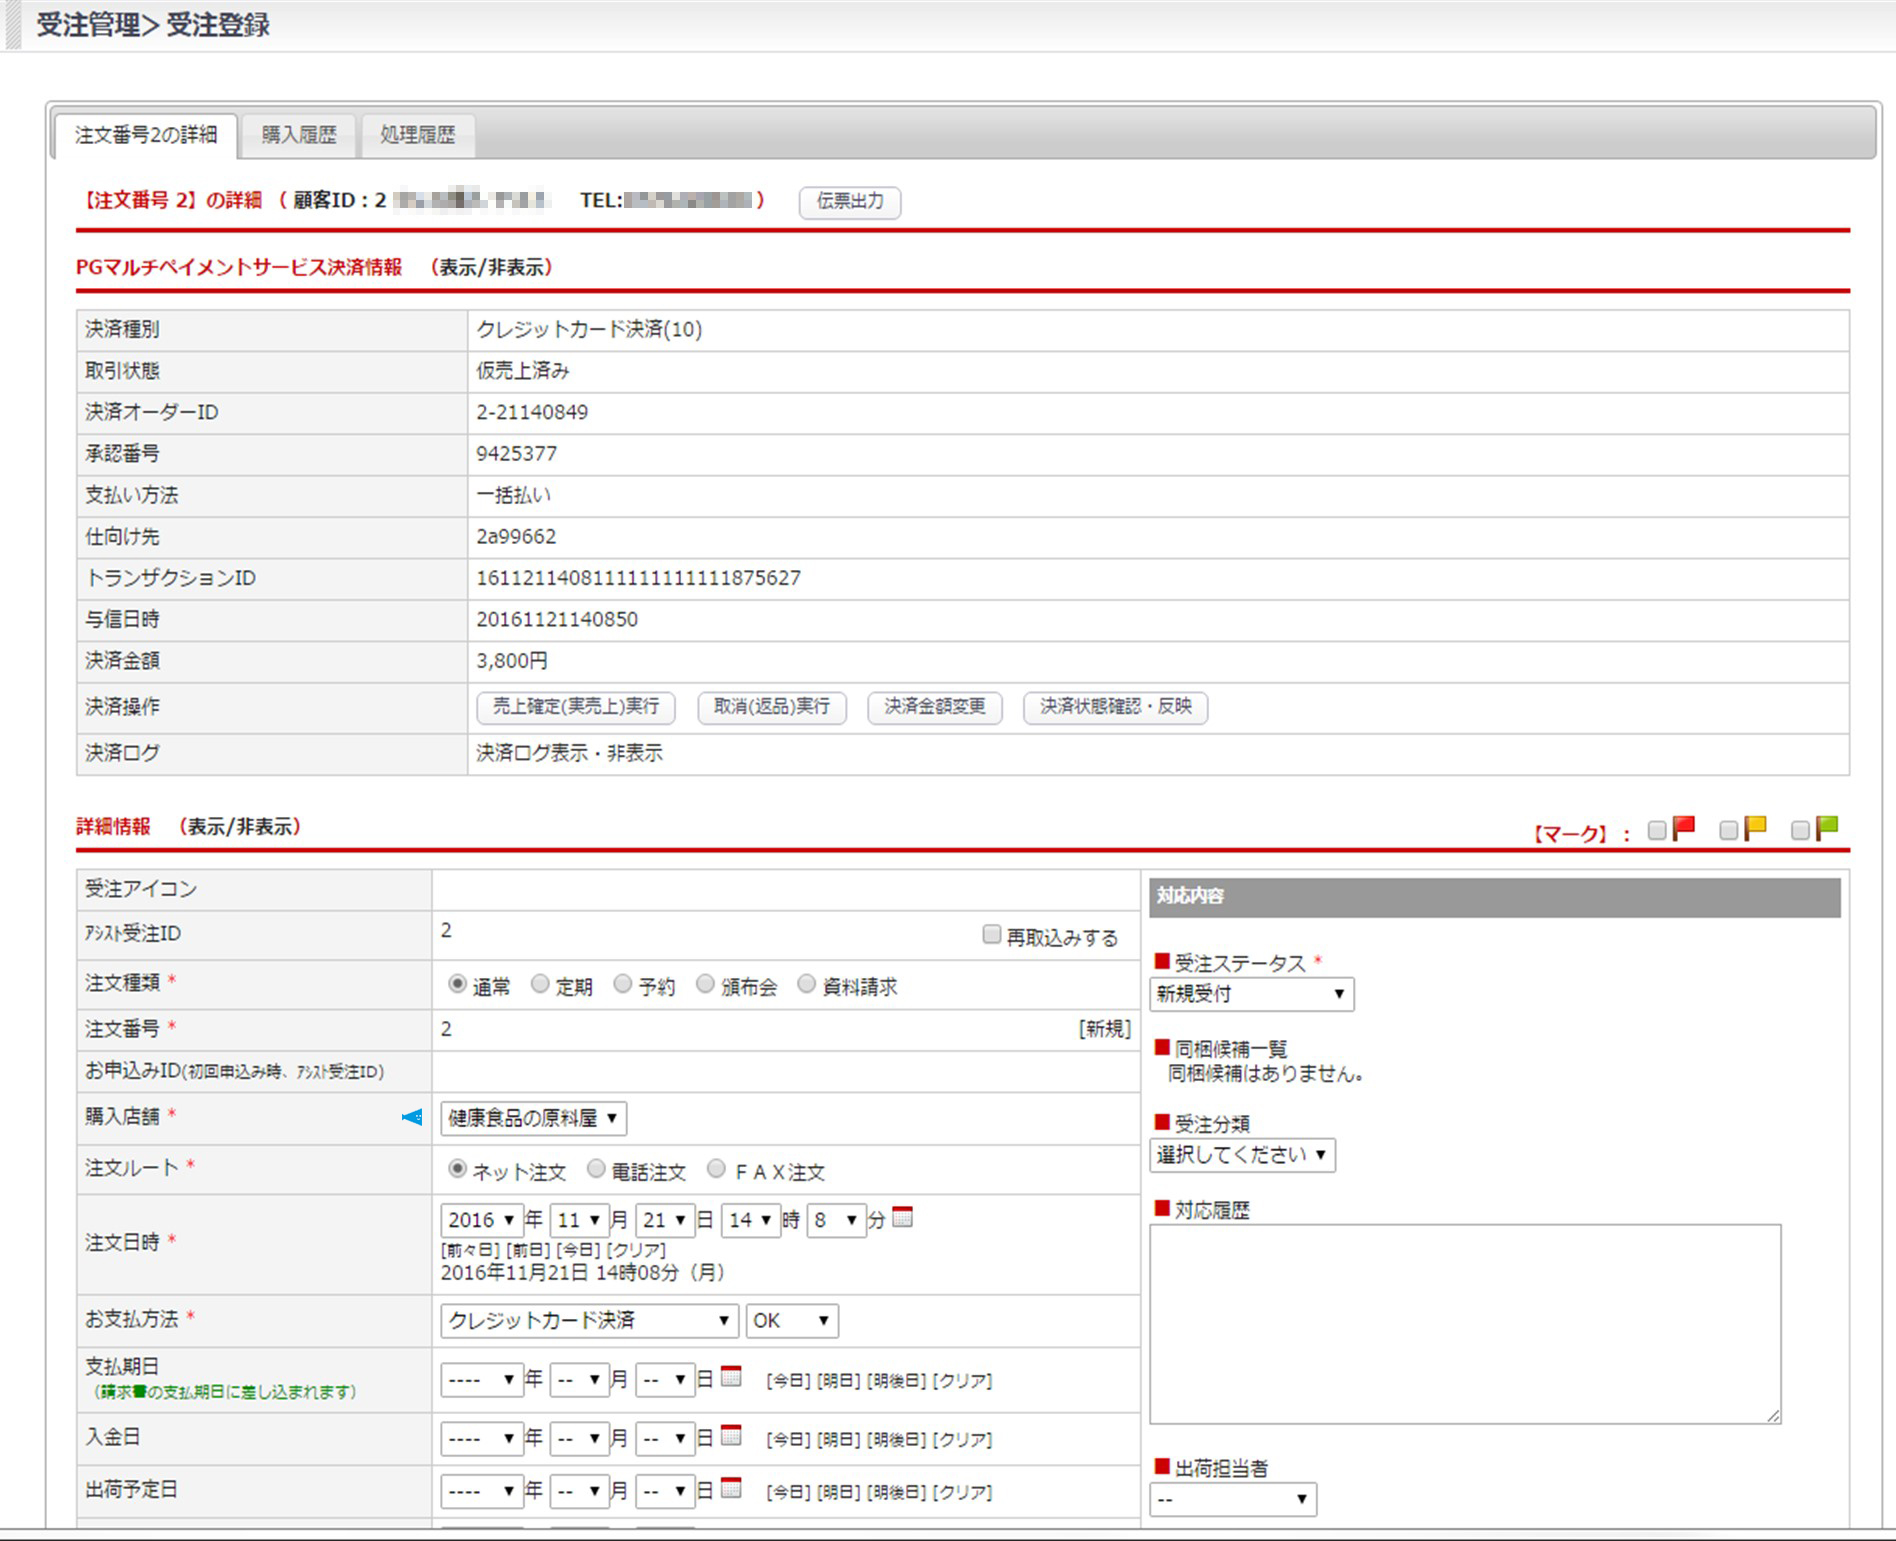Click the 決済ログ表示・非表示 link
This screenshot has width=1896, height=1541.
coord(569,753)
